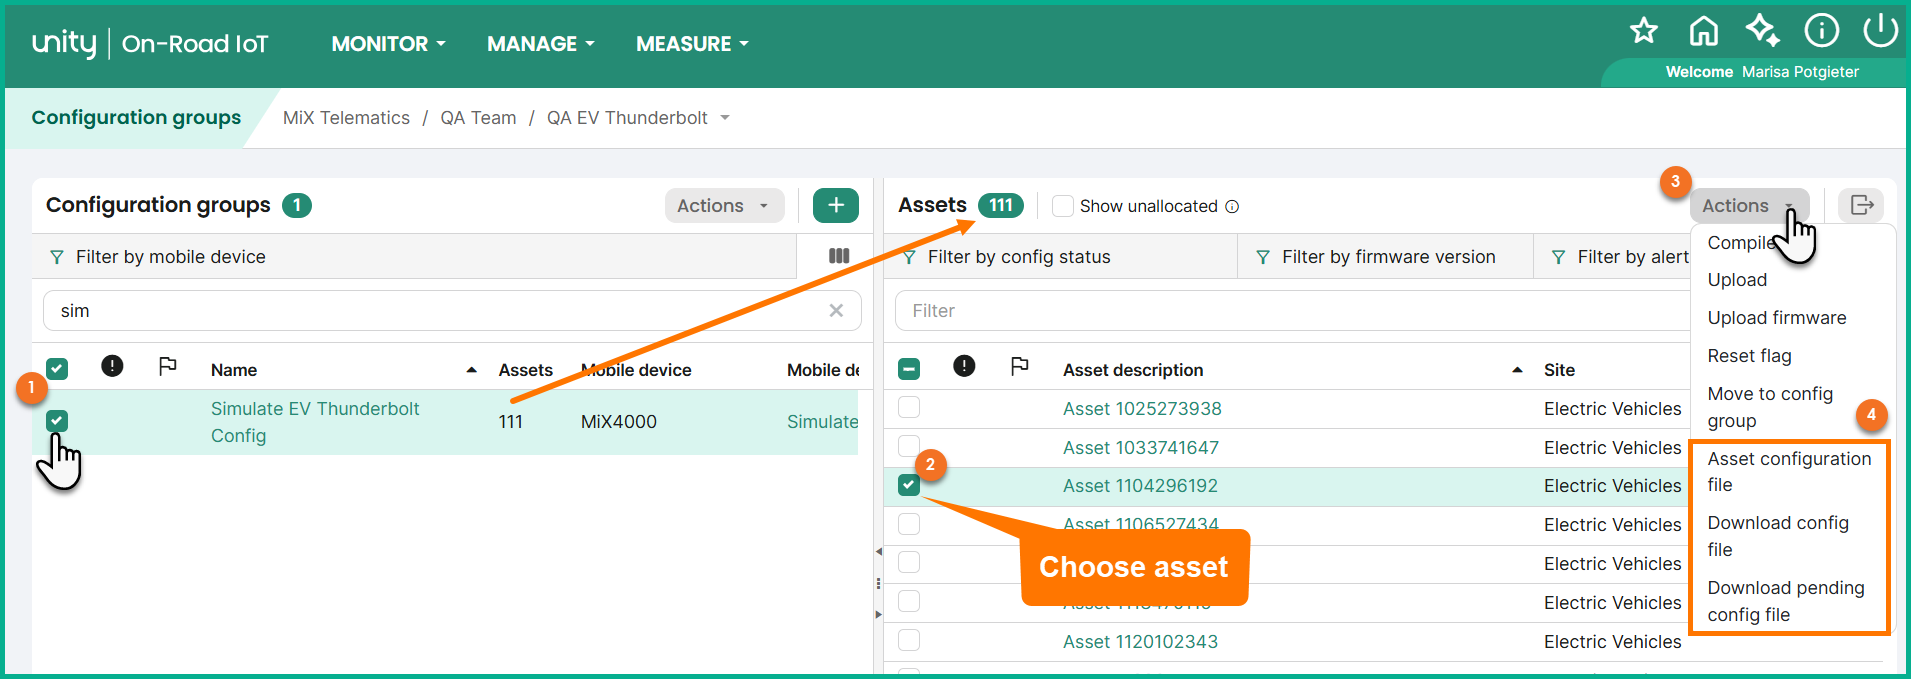
Task: Choose Reset flag from Actions menu
Action: point(1749,356)
